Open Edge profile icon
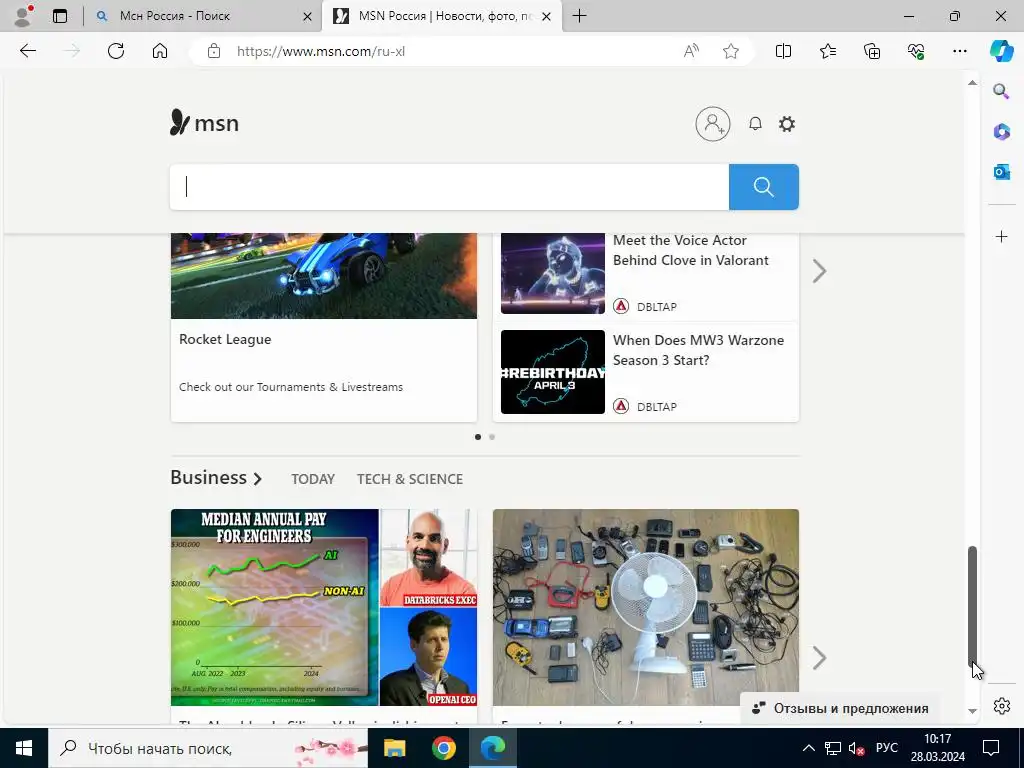Viewport: 1024px width, 768px height. [x=23, y=16]
